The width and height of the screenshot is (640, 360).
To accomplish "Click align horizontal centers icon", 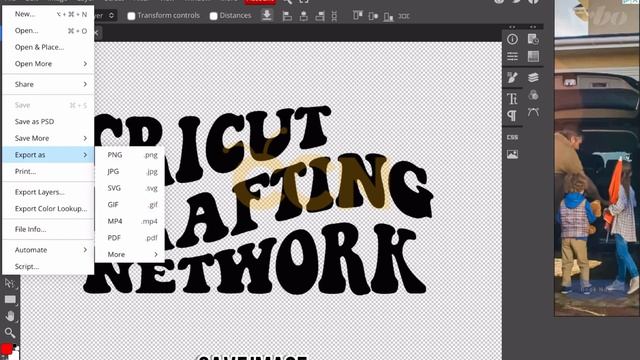I will 304,16.
